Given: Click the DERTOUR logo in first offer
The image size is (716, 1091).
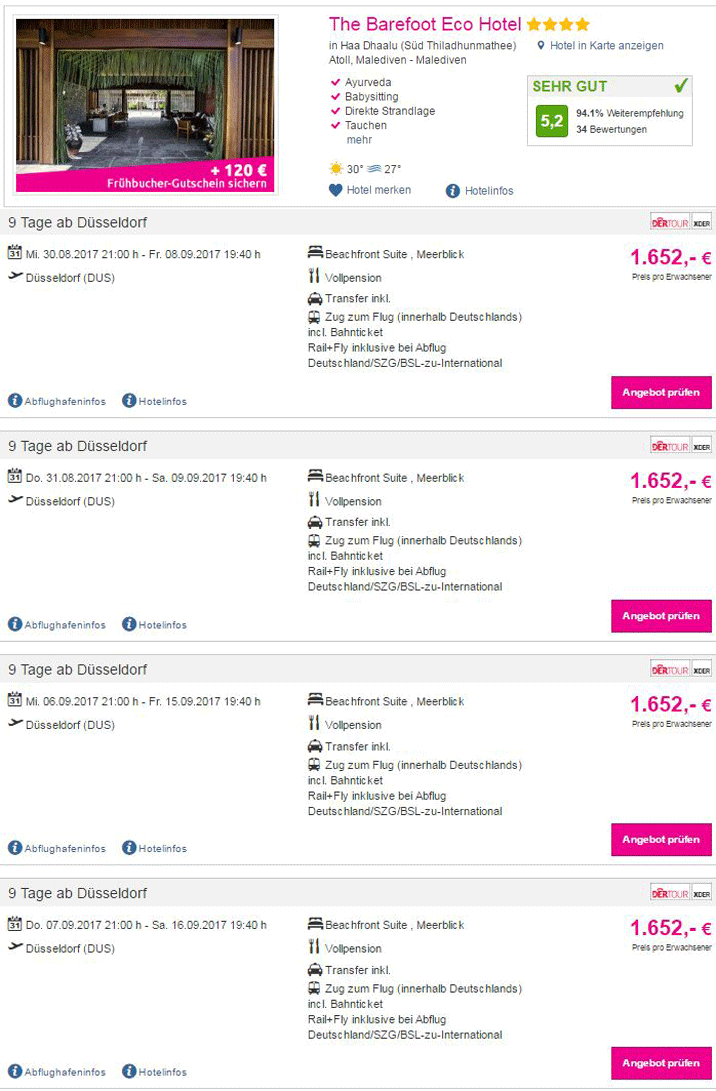Looking at the screenshot, I should click(x=669, y=222).
